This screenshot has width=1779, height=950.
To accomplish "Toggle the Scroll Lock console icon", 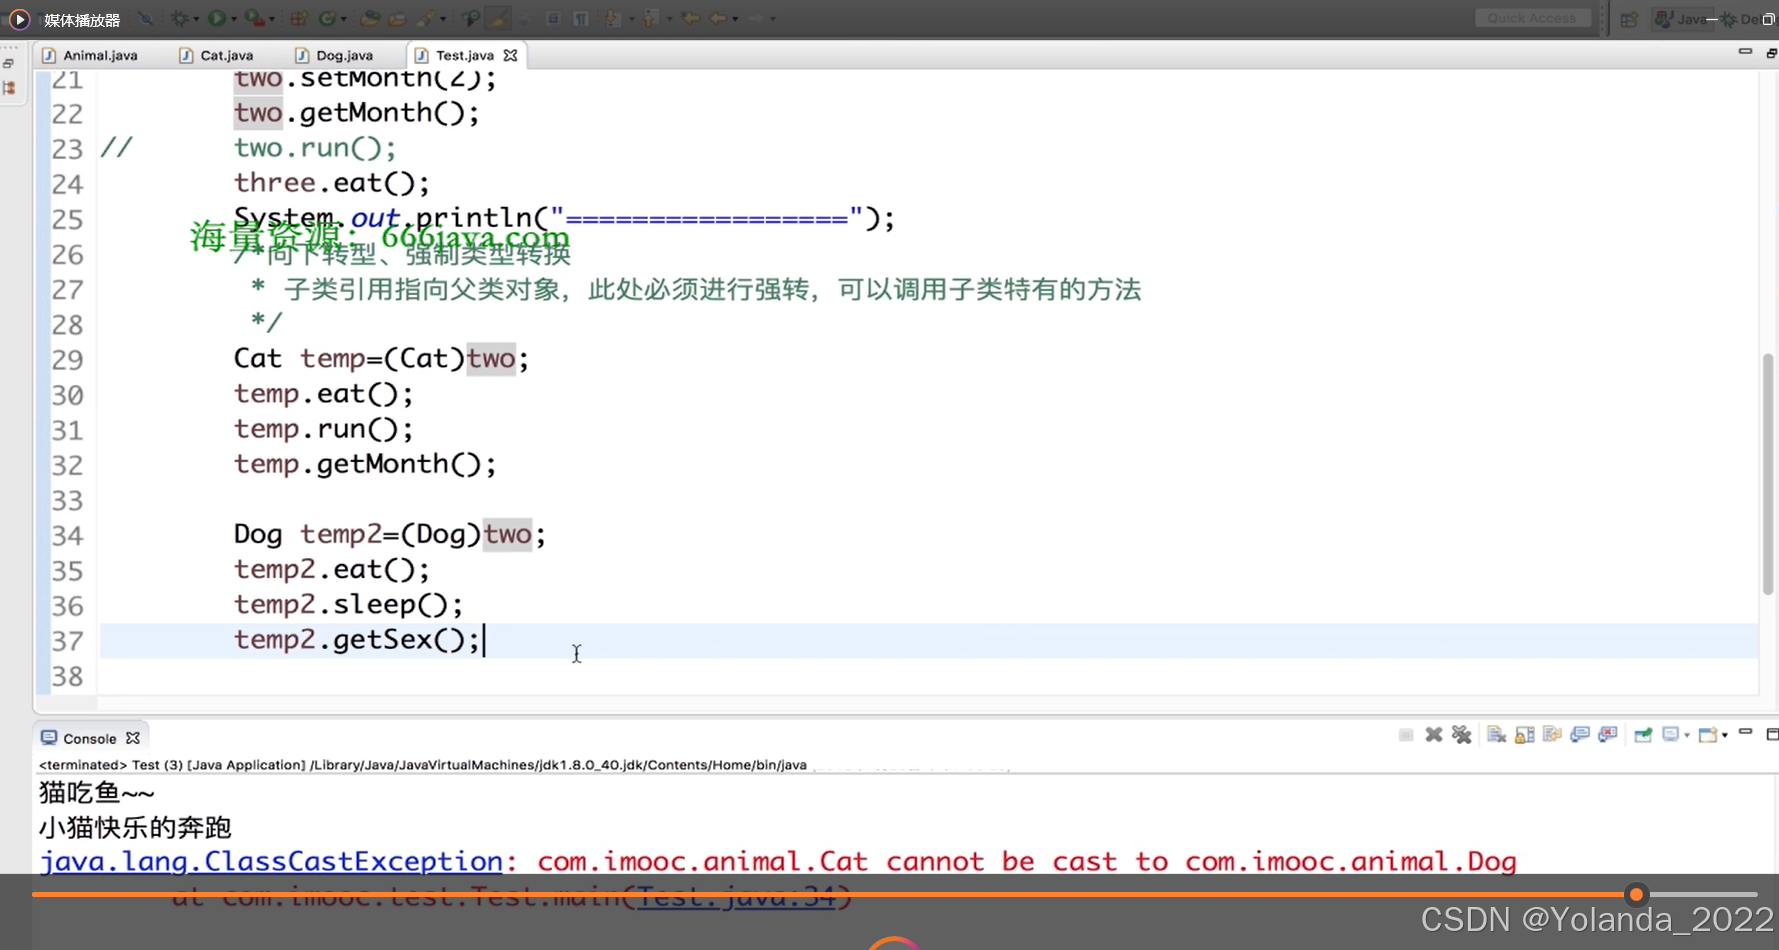I will click(1525, 735).
